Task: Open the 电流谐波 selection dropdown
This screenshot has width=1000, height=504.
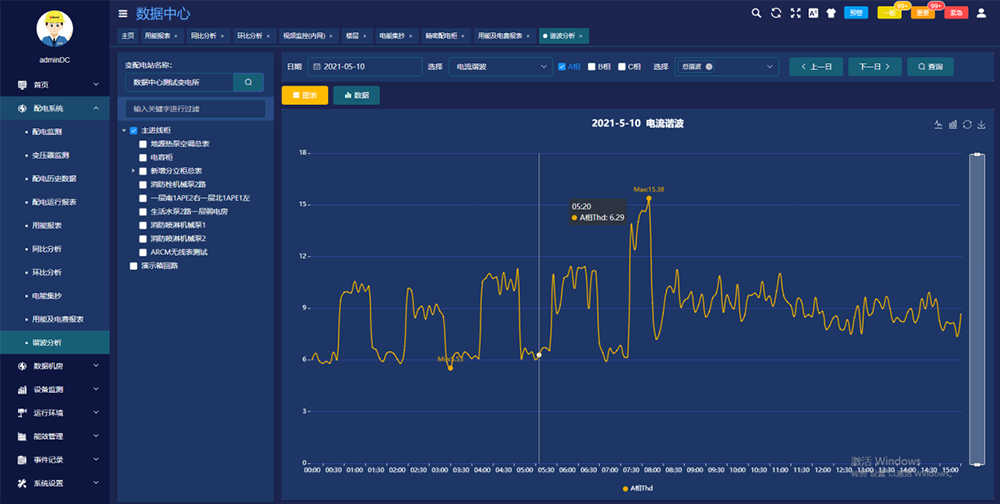Action: 501,67
